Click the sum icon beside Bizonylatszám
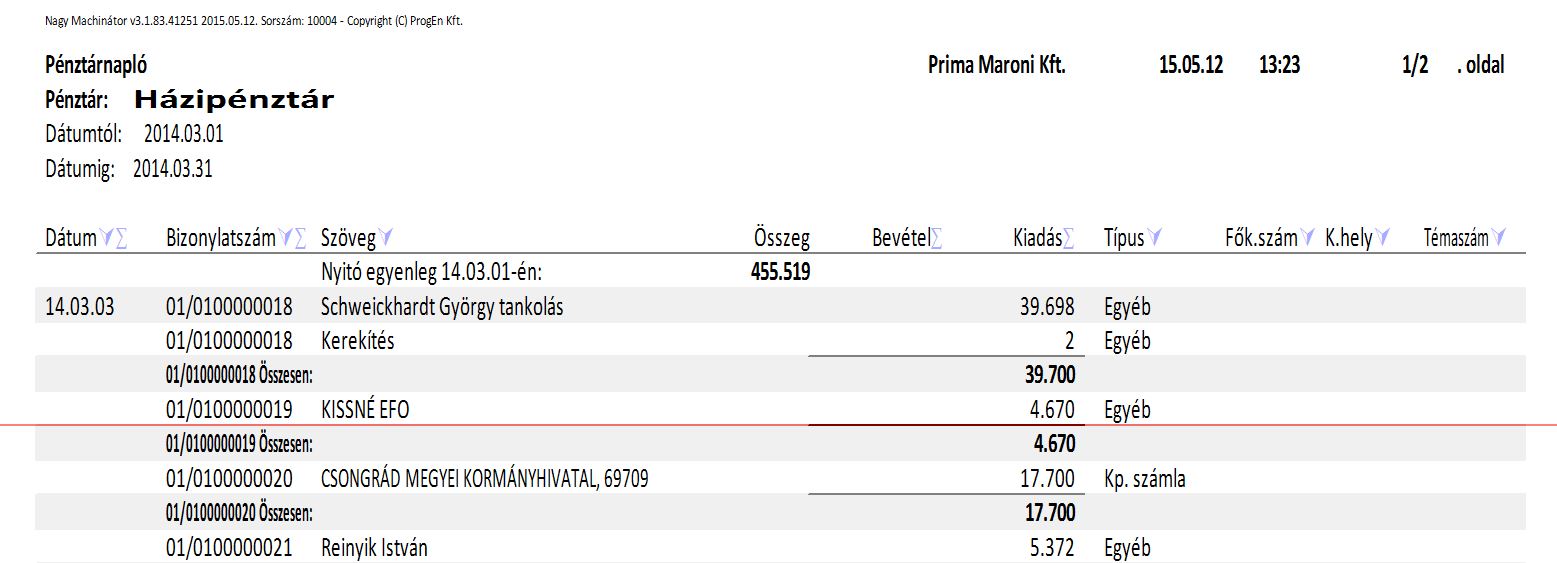Image resolution: width=1557 pixels, height=563 pixels. pos(300,238)
